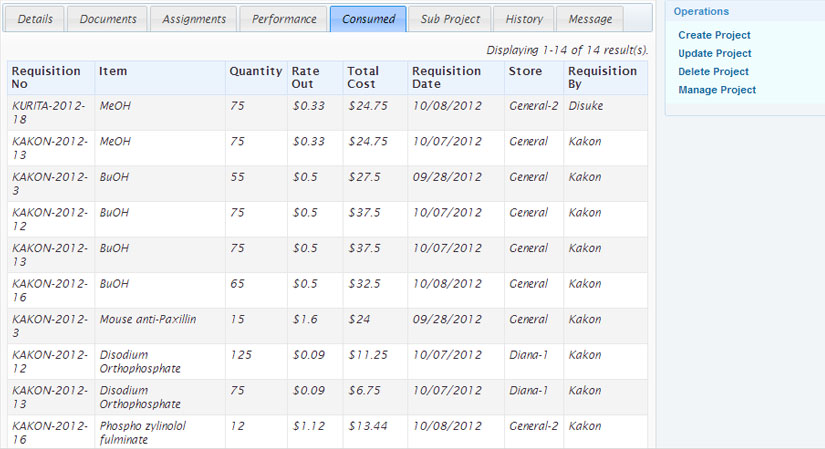Click the Create Project link

714,35
